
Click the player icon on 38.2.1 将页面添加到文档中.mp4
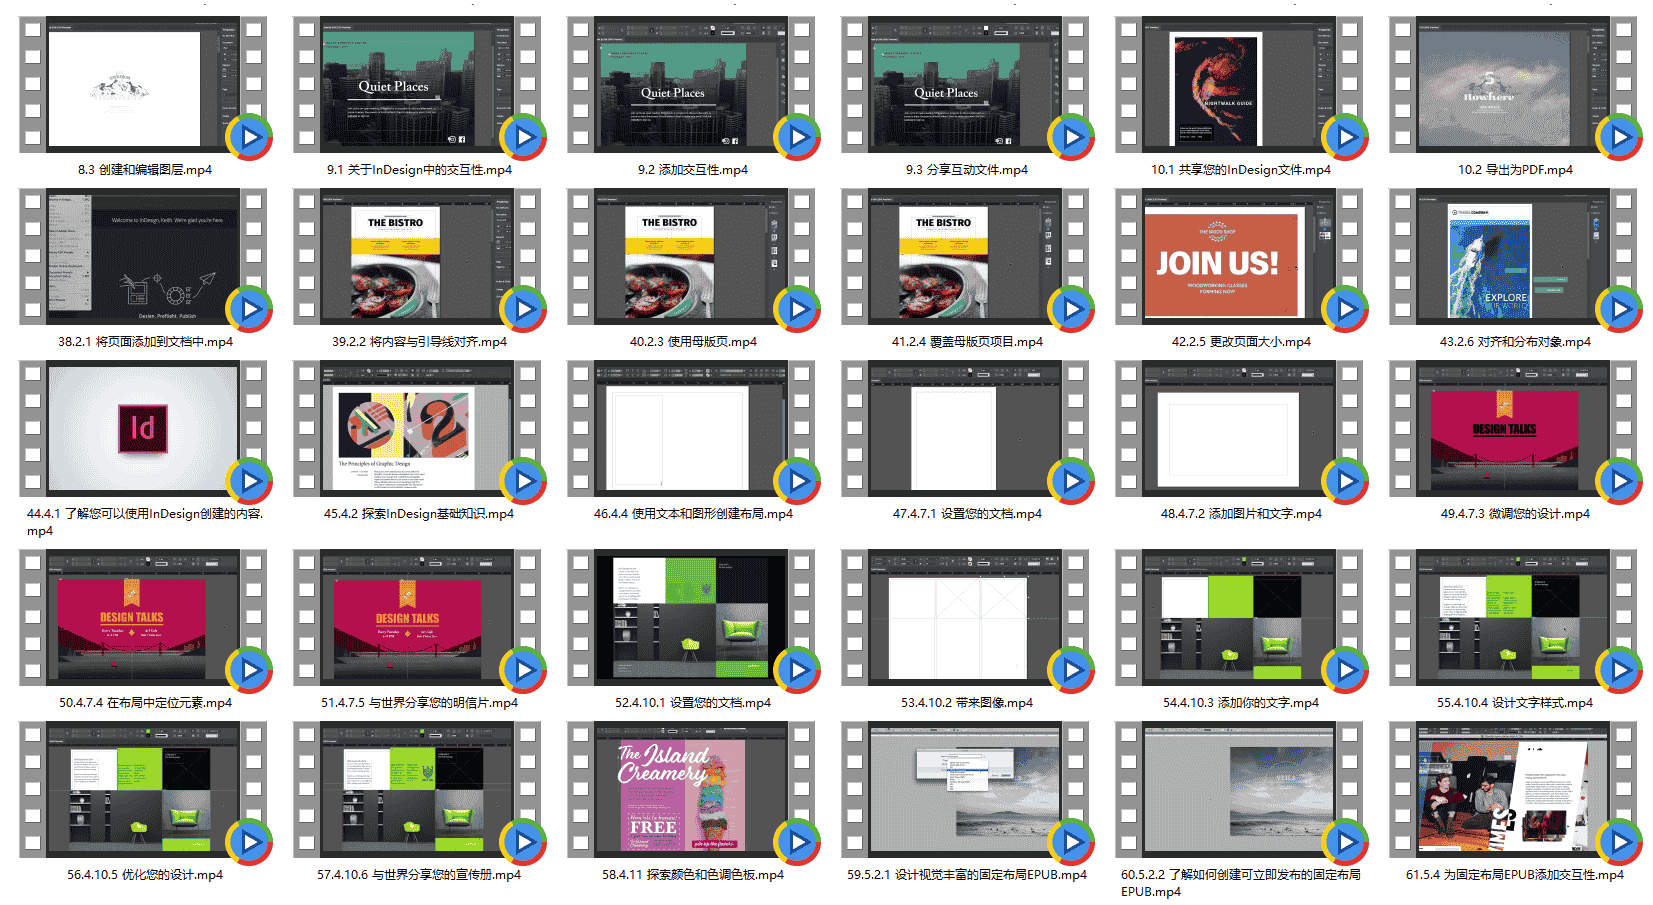pos(250,309)
